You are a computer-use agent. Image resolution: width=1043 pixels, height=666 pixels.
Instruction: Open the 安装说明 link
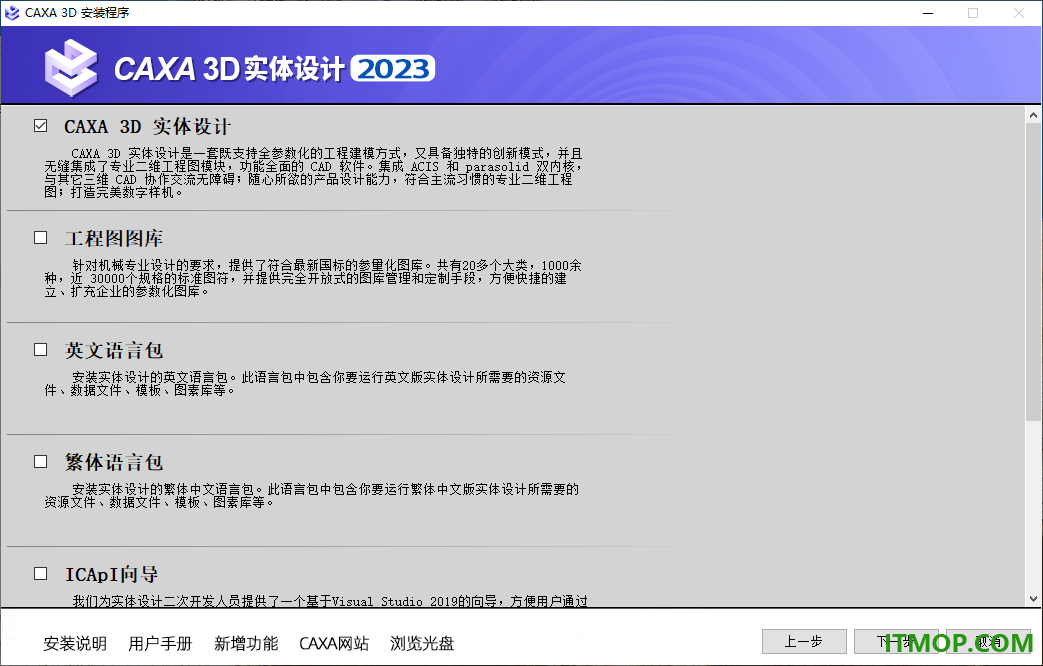(75, 643)
